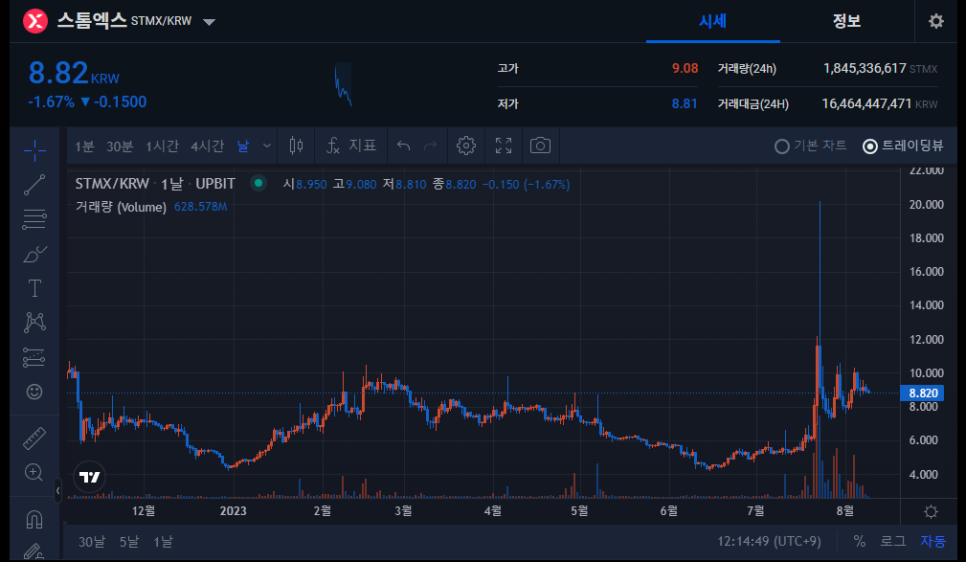Set the range to 1날
Image resolution: width=966 pixels, height=562 pixels.
pos(163,542)
